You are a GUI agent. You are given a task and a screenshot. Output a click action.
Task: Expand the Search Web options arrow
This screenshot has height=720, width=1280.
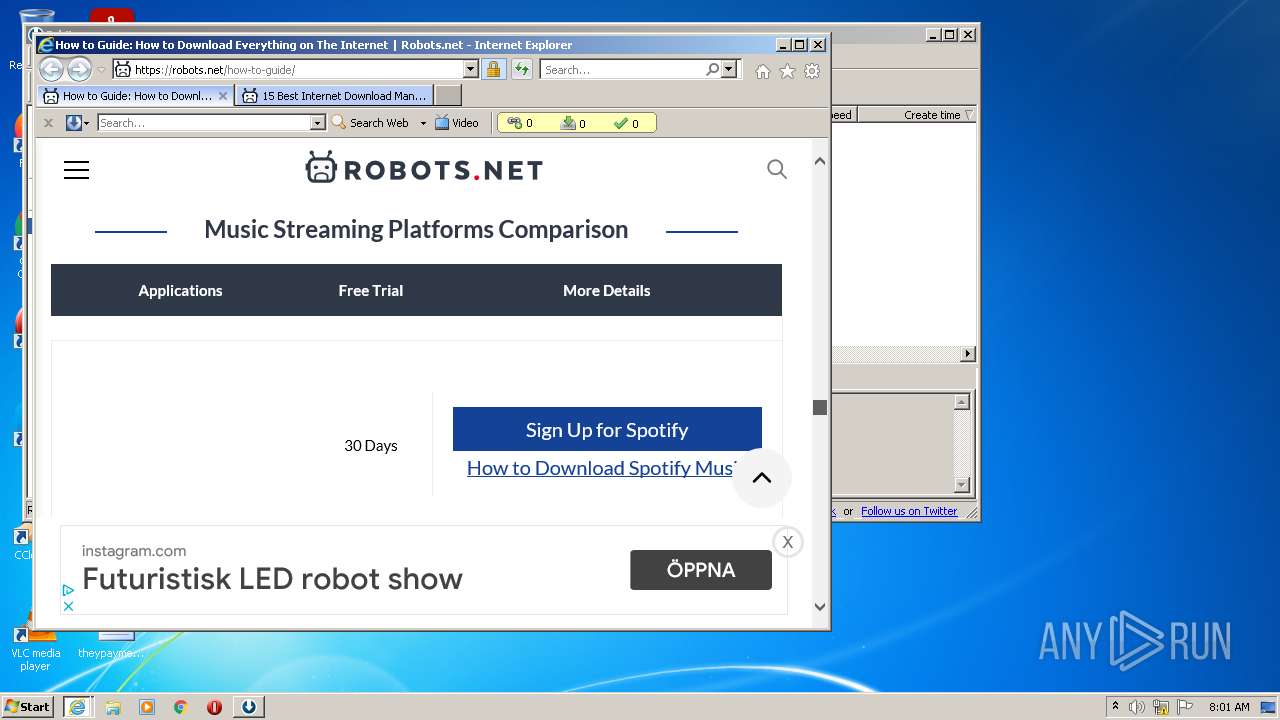(x=423, y=123)
